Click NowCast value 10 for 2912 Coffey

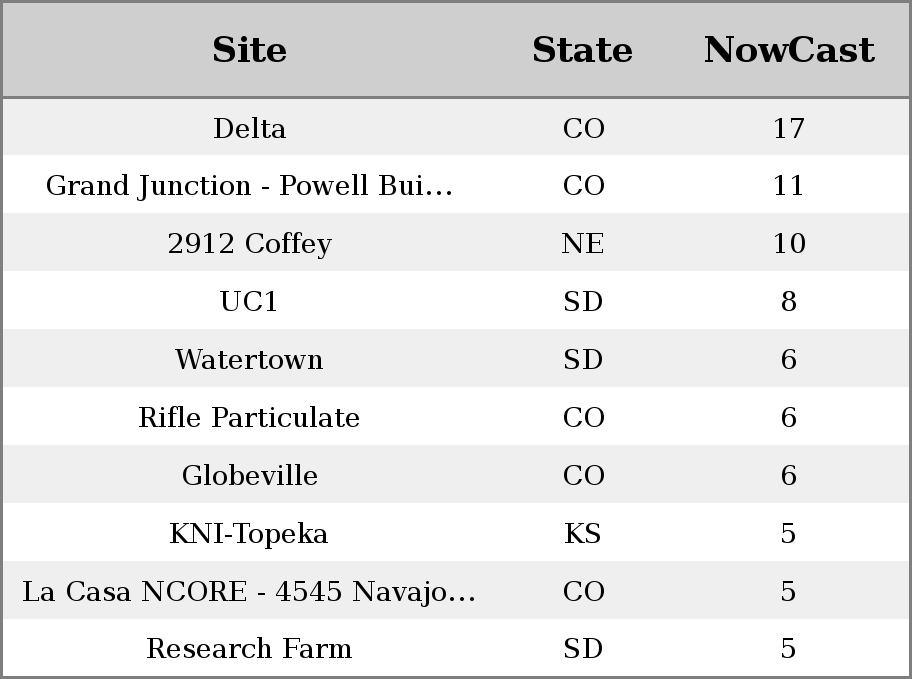pyautogui.click(x=789, y=243)
